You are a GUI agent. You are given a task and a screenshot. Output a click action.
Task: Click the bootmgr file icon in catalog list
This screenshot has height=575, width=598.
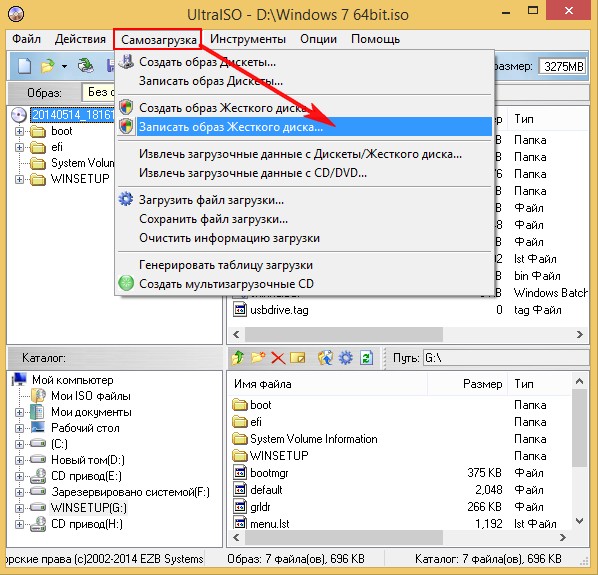pos(240,473)
